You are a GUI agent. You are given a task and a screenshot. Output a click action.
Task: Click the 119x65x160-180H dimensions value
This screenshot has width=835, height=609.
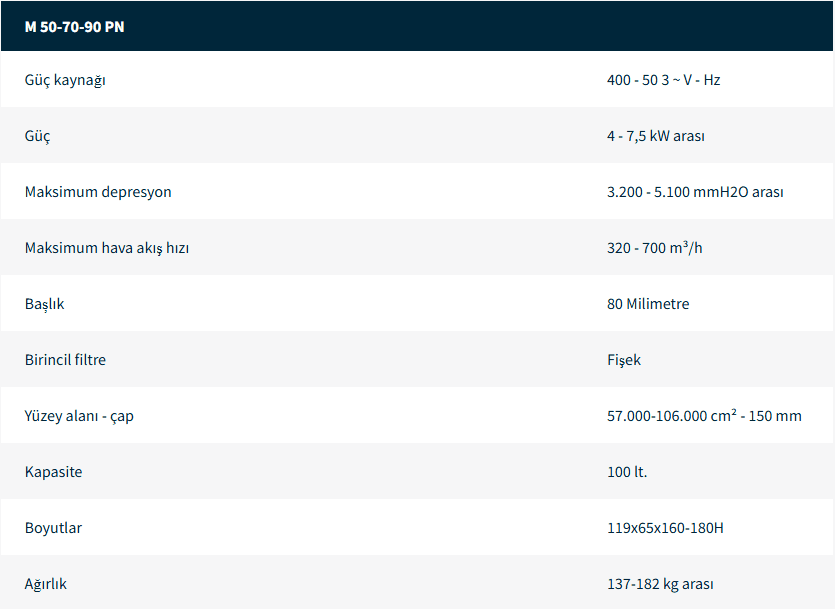click(664, 528)
